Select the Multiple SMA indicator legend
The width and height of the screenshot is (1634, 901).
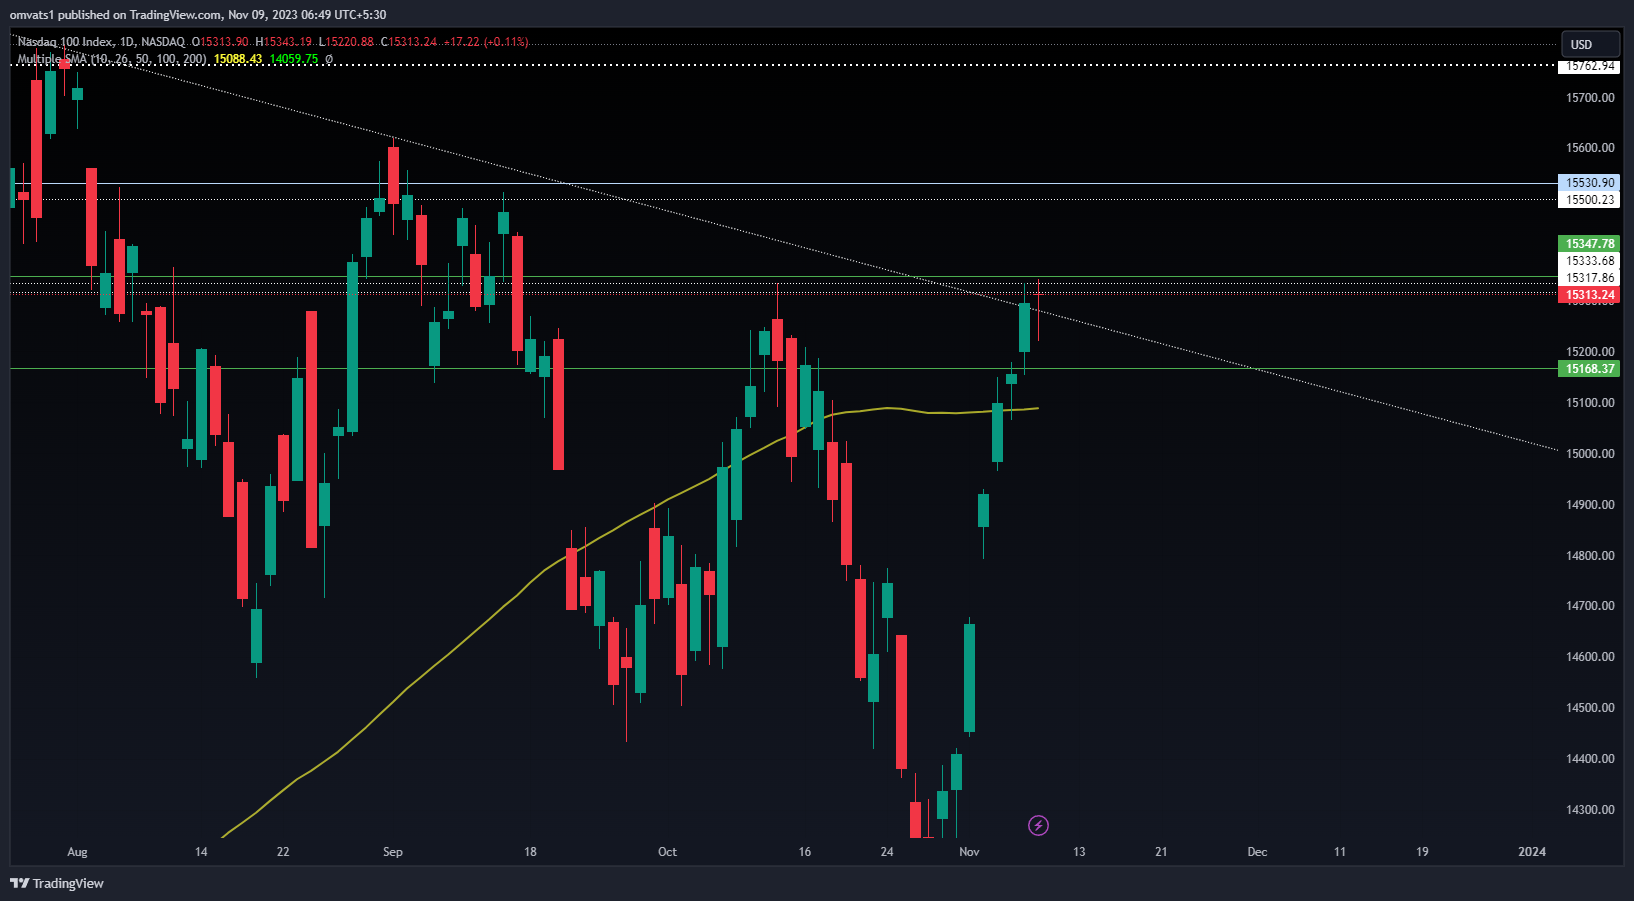[x=112, y=59]
